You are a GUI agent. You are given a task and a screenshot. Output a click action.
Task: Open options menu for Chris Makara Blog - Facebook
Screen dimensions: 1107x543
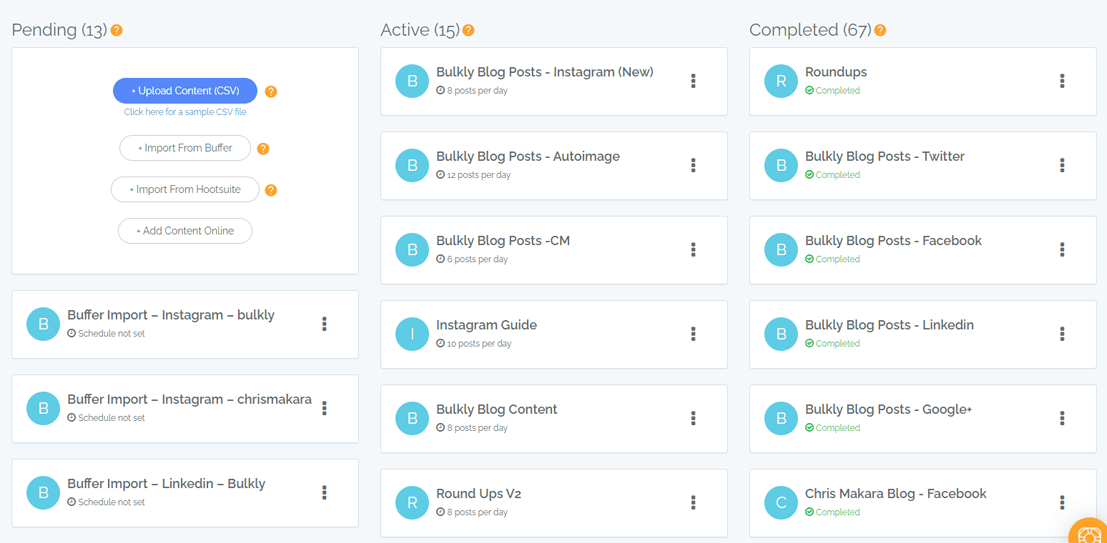coord(1062,502)
